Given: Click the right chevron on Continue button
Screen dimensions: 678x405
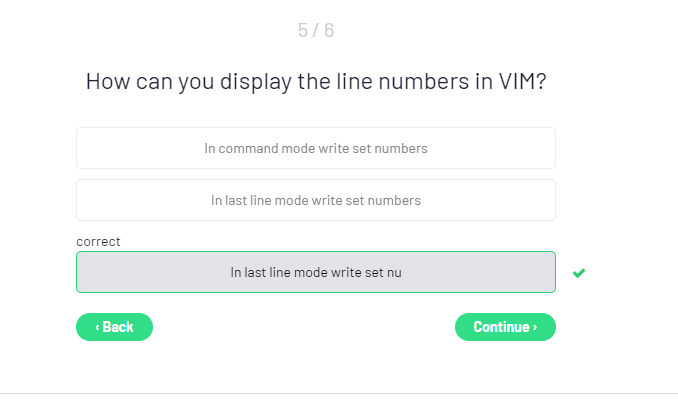Looking at the screenshot, I should [535, 327].
